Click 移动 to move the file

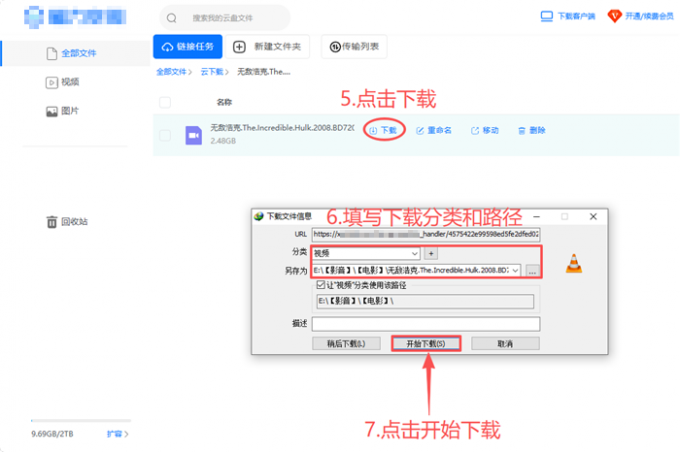(485, 130)
